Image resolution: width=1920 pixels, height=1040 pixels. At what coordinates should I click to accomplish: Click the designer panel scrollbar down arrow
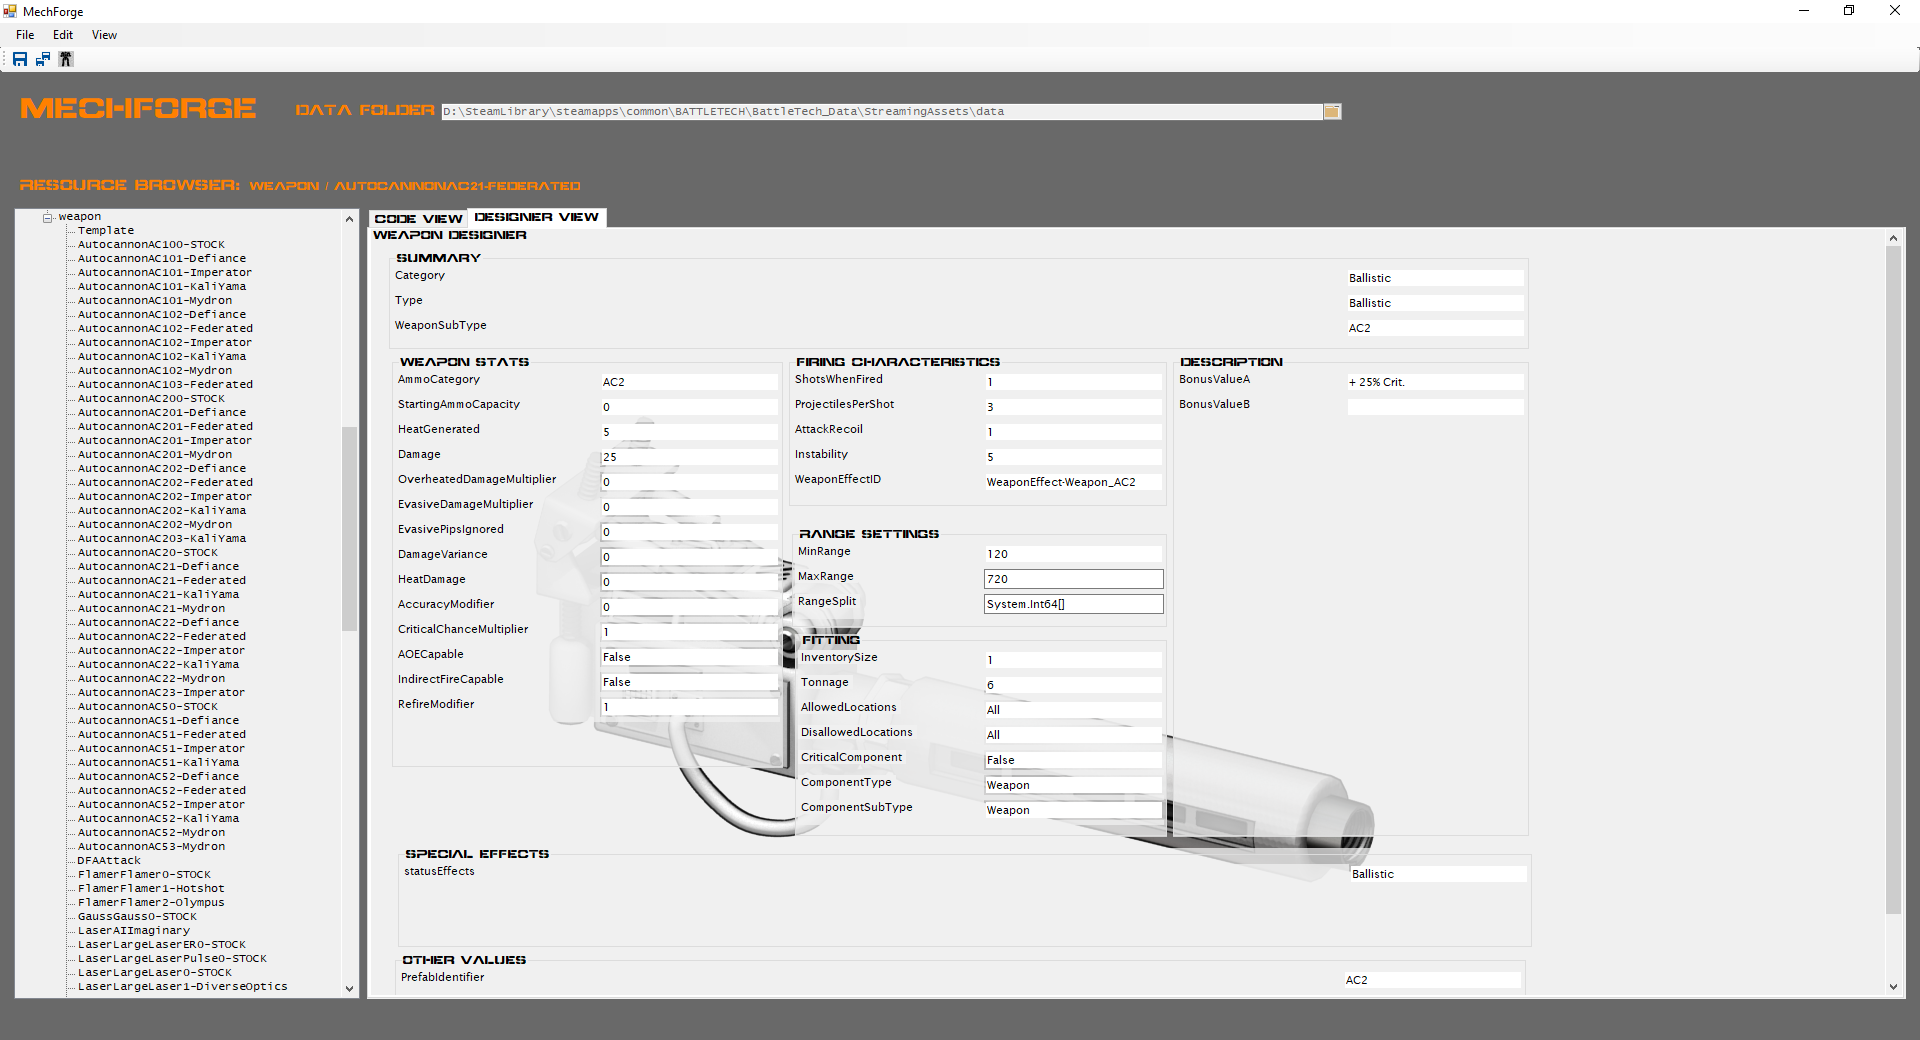tap(1893, 987)
